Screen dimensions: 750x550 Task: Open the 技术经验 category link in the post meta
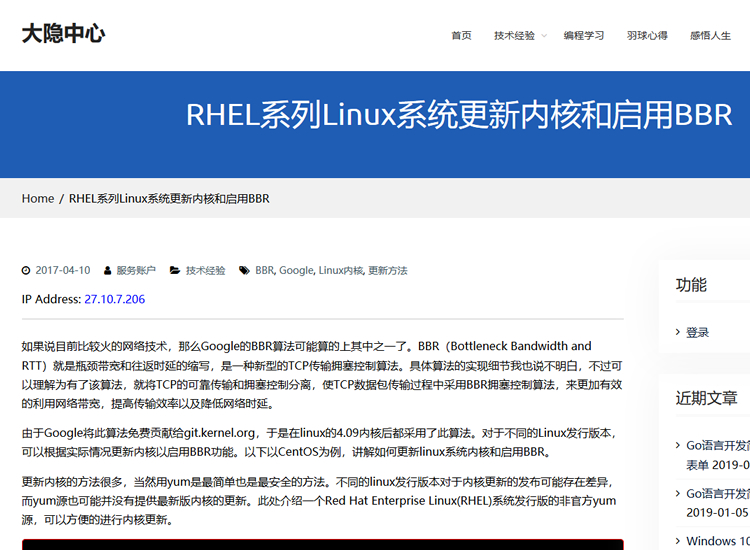click(x=205, y=270)
